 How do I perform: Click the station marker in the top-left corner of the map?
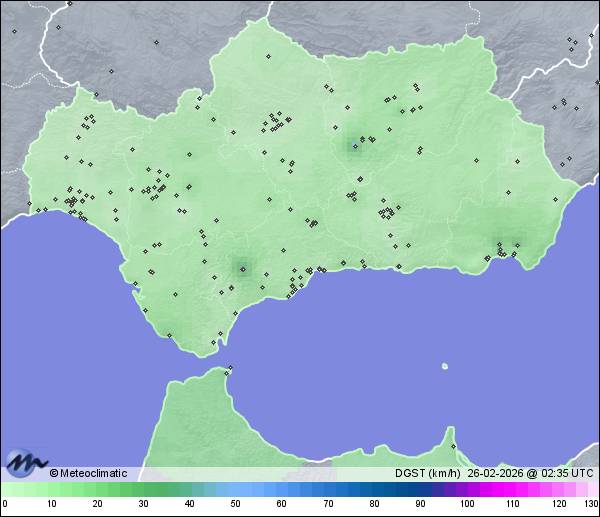[15, 31]
